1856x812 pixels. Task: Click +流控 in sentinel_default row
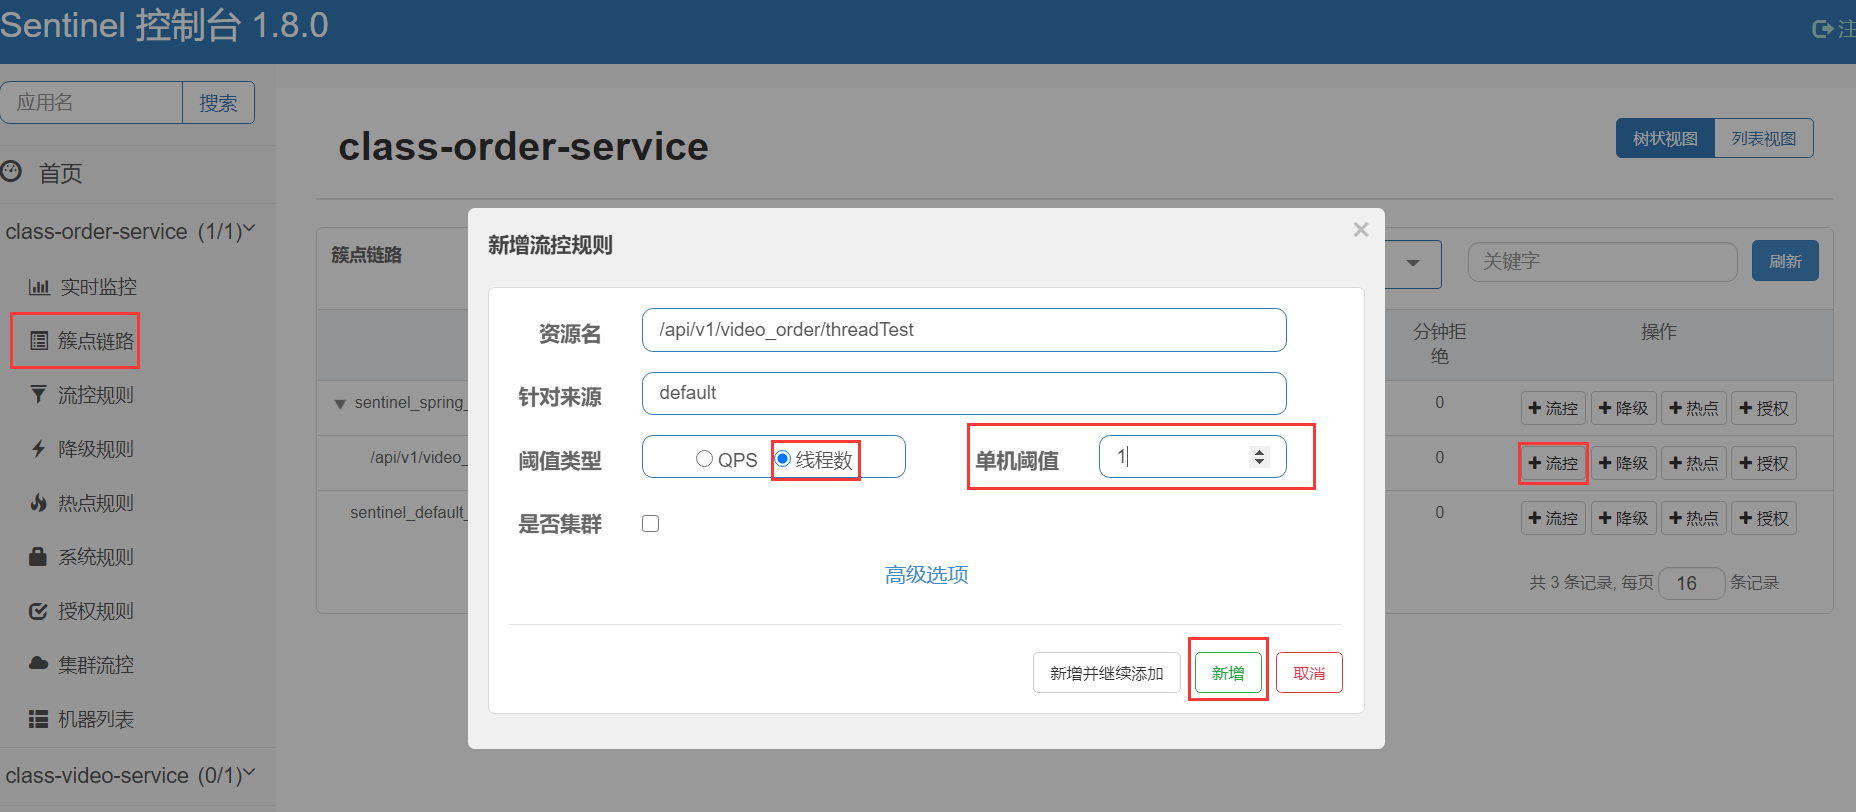(1553, 518)
